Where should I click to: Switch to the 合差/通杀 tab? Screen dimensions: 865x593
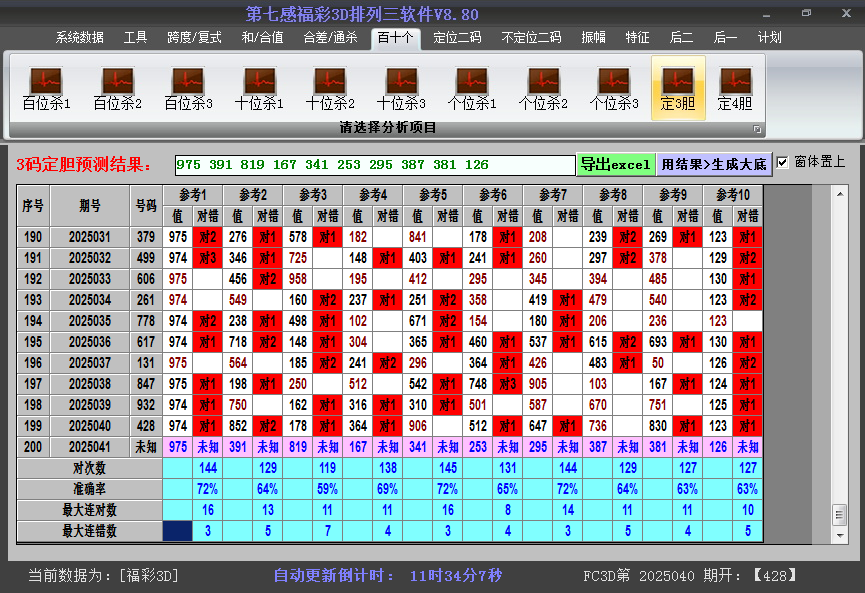coord(330,38)
